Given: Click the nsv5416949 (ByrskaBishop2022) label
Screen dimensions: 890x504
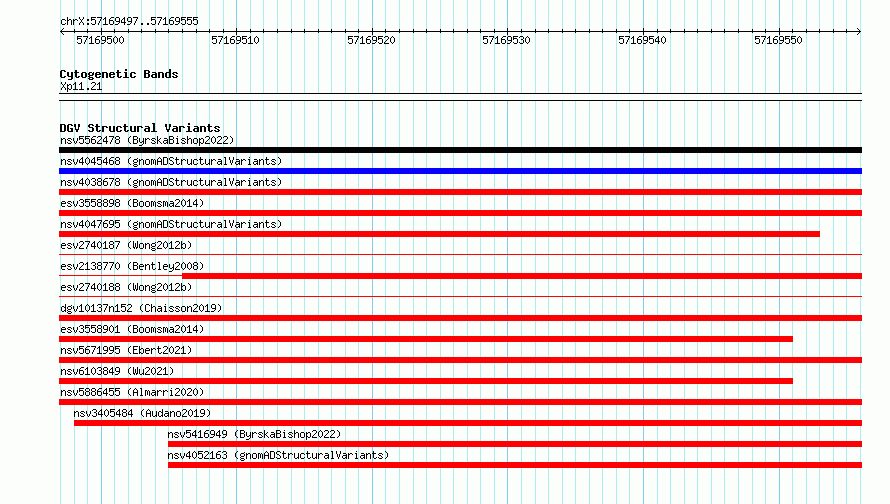Looking at the screenshot, I should (x=254, y=434).
